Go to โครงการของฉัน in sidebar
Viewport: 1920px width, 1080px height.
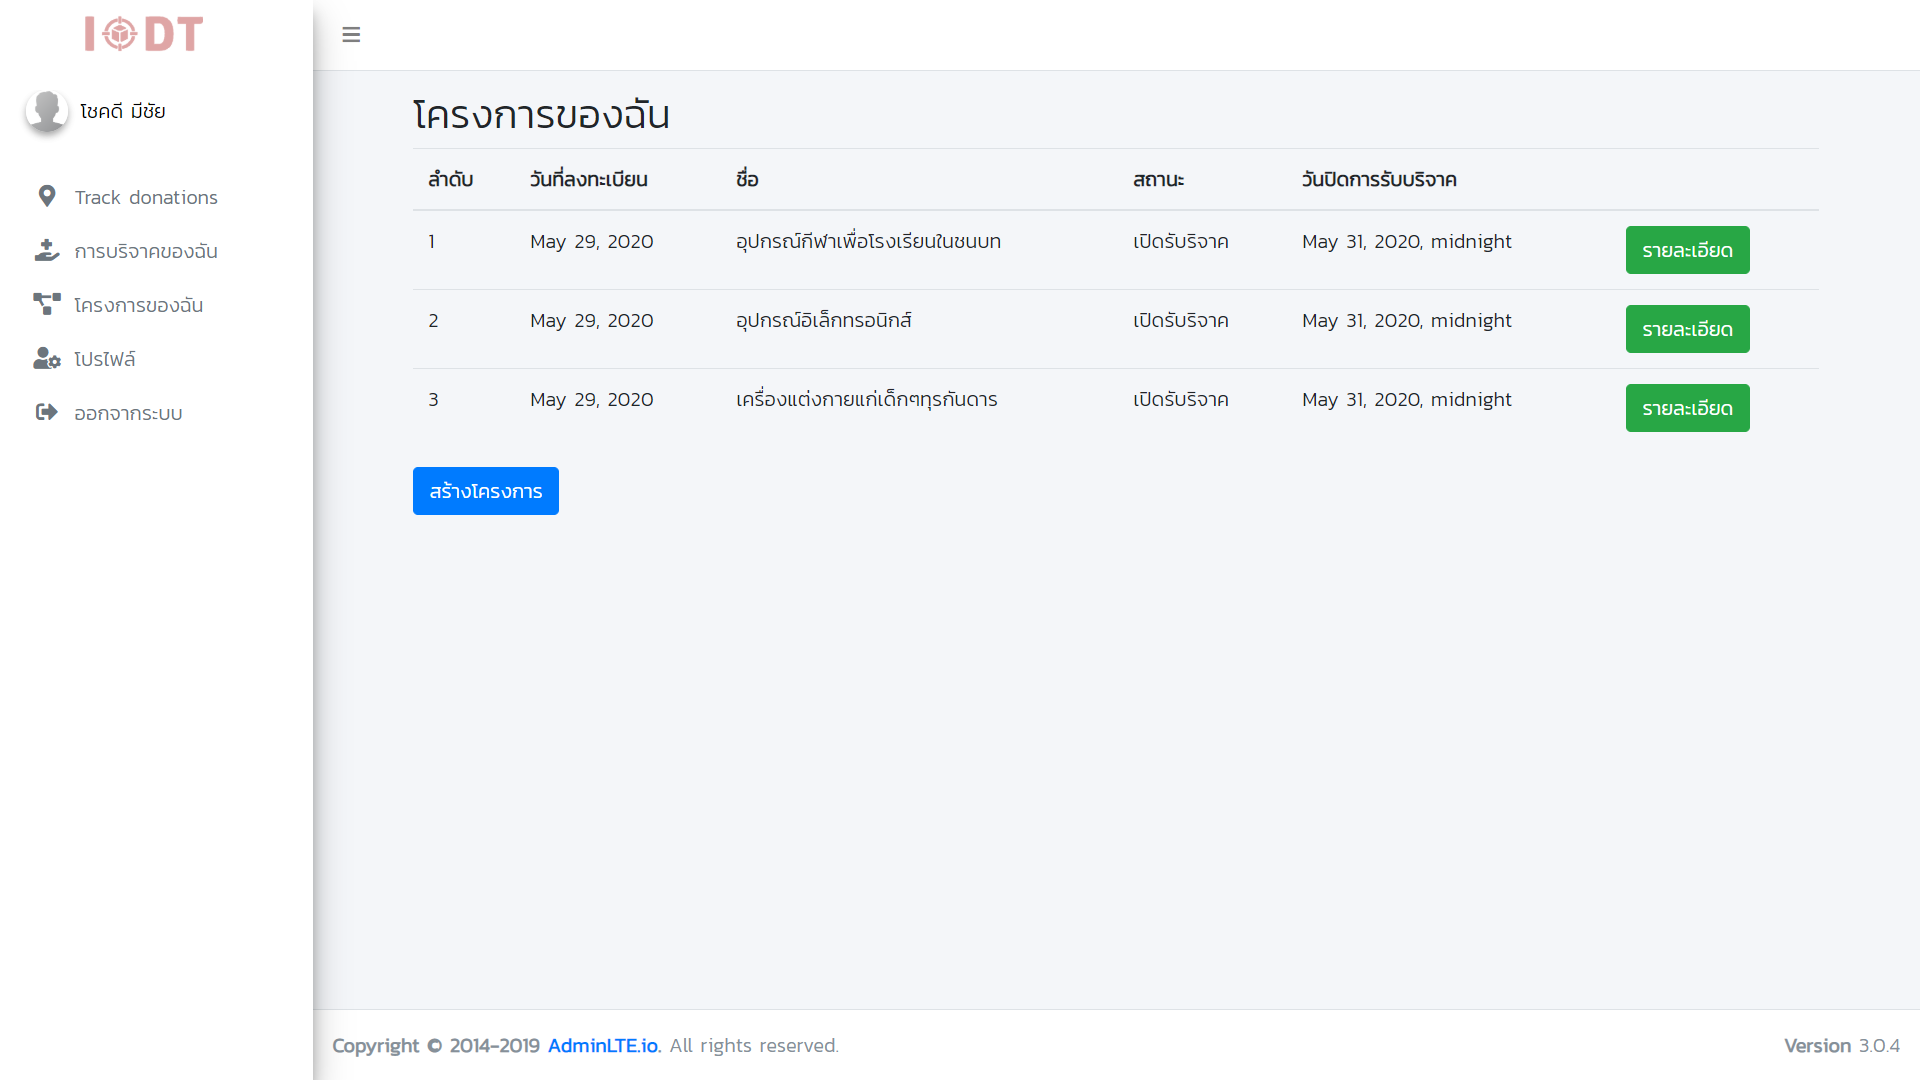(138, 305)
